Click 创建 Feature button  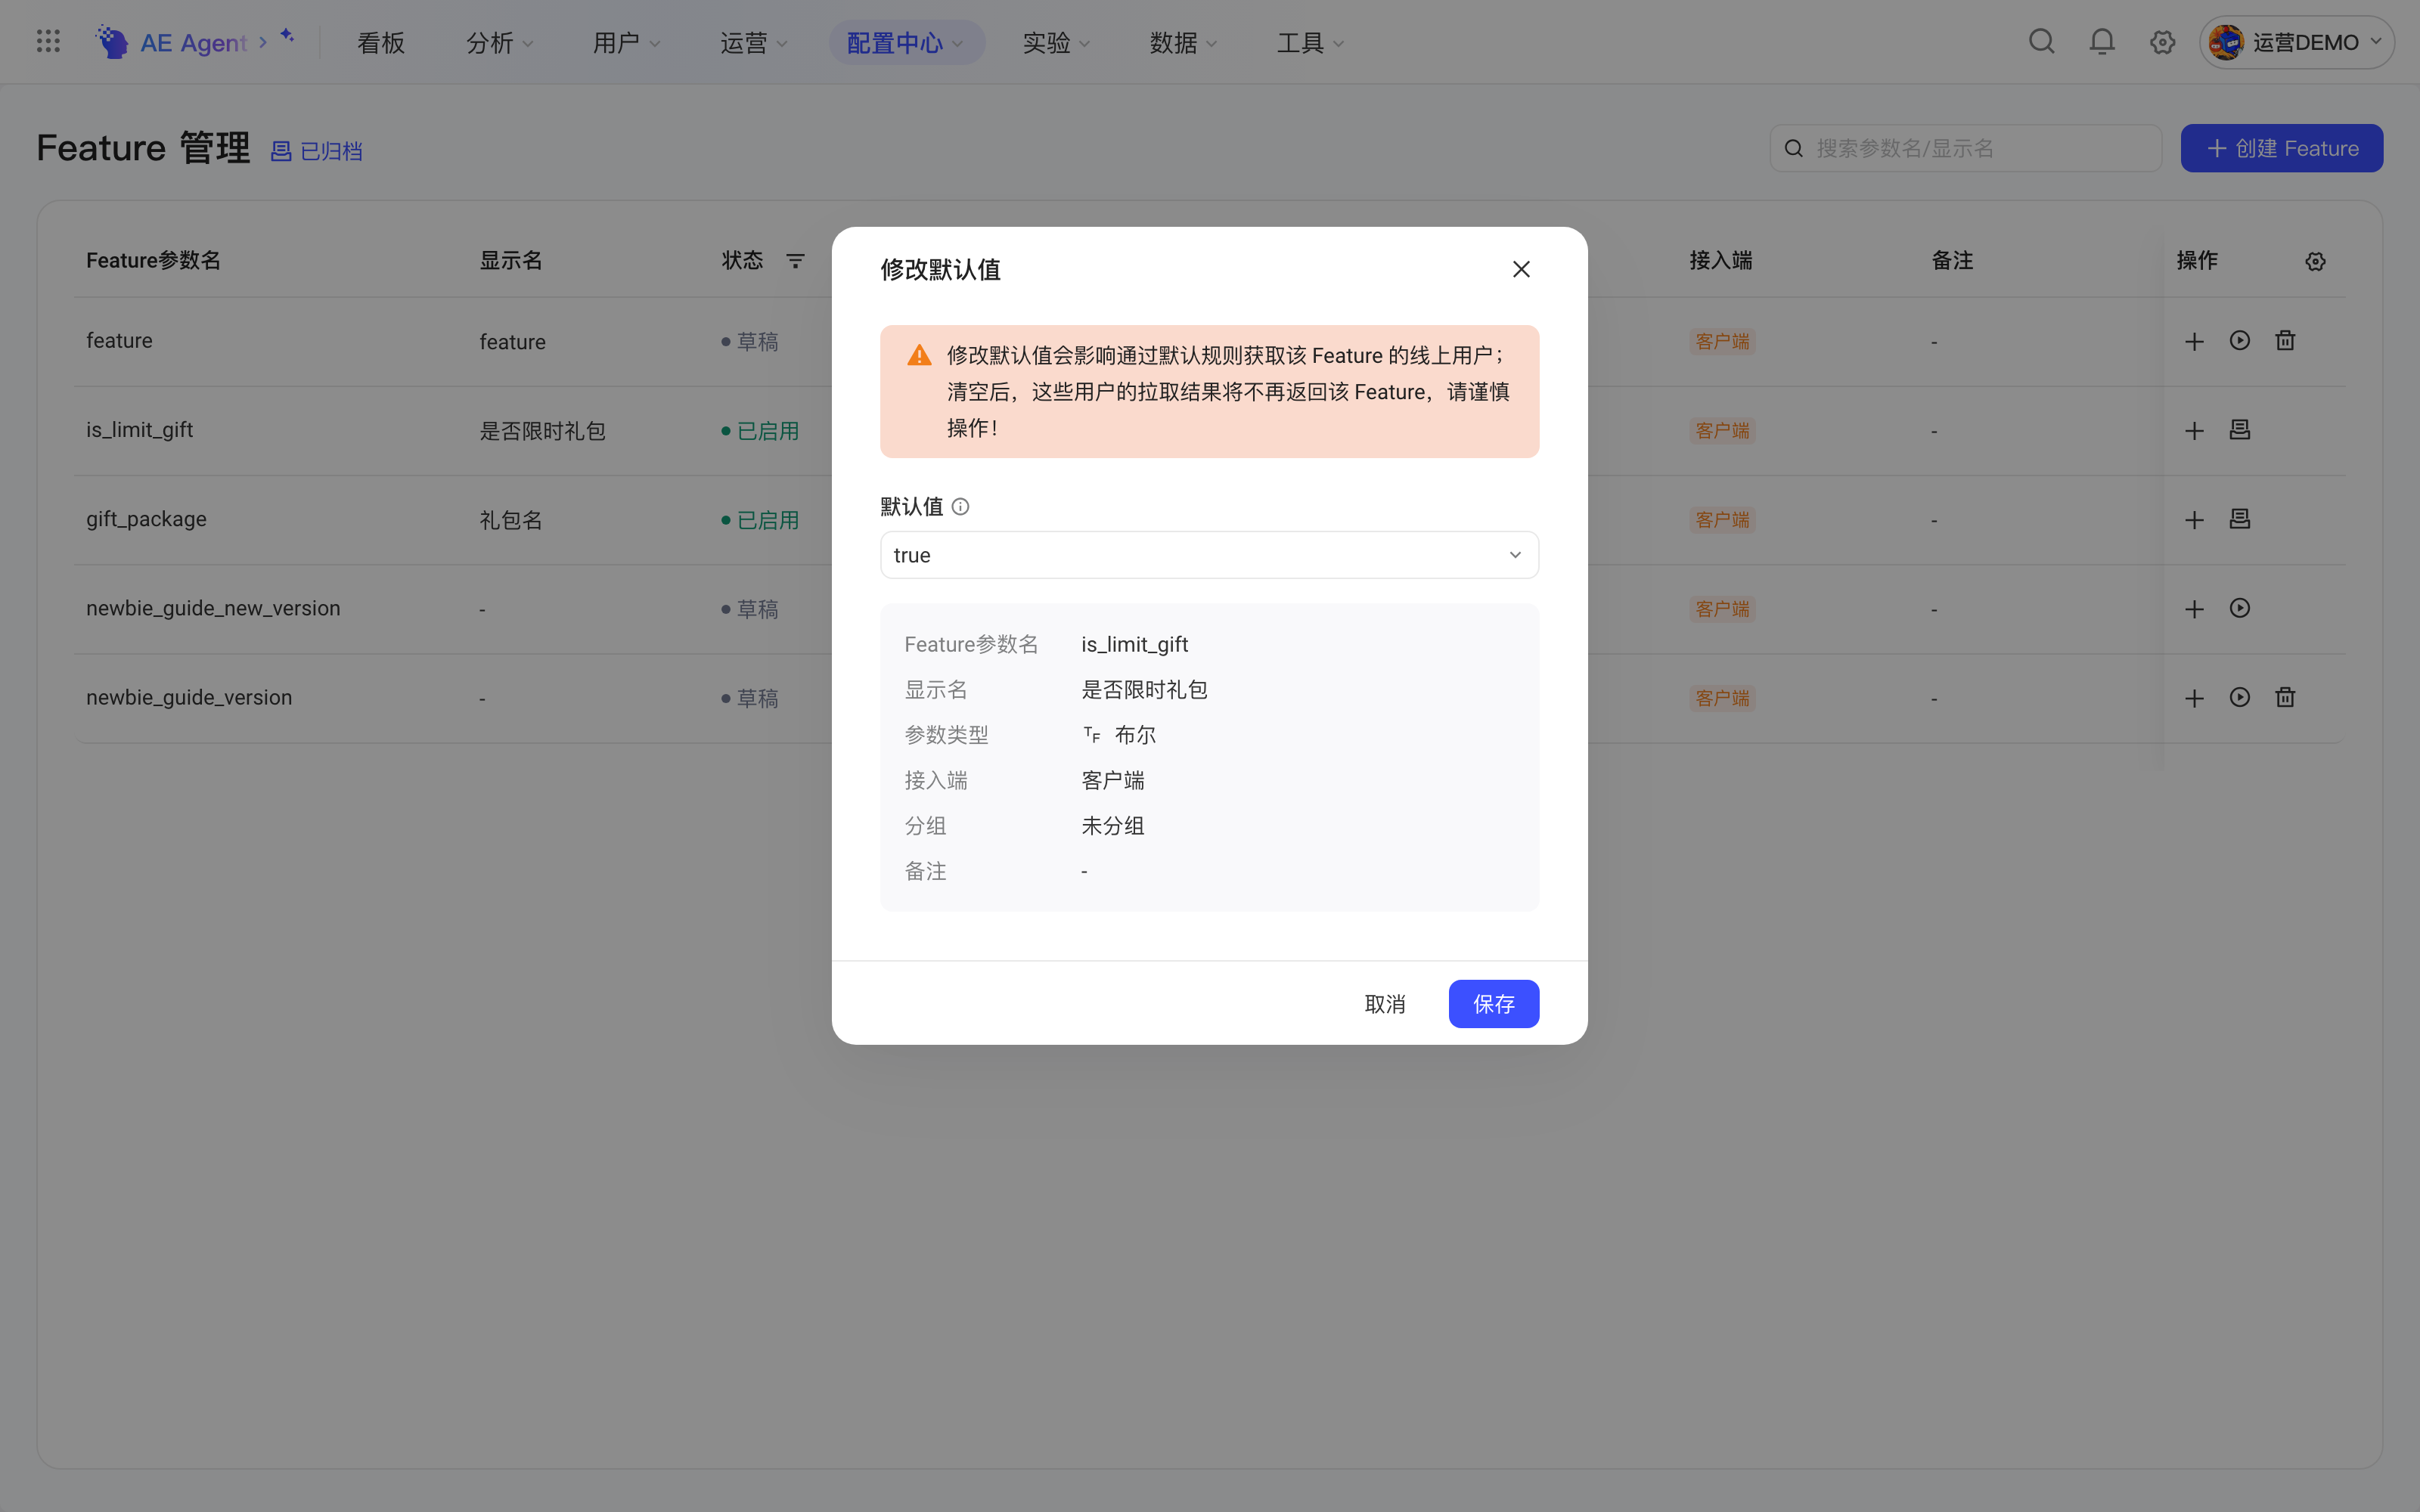click(x=2281, y=148)
